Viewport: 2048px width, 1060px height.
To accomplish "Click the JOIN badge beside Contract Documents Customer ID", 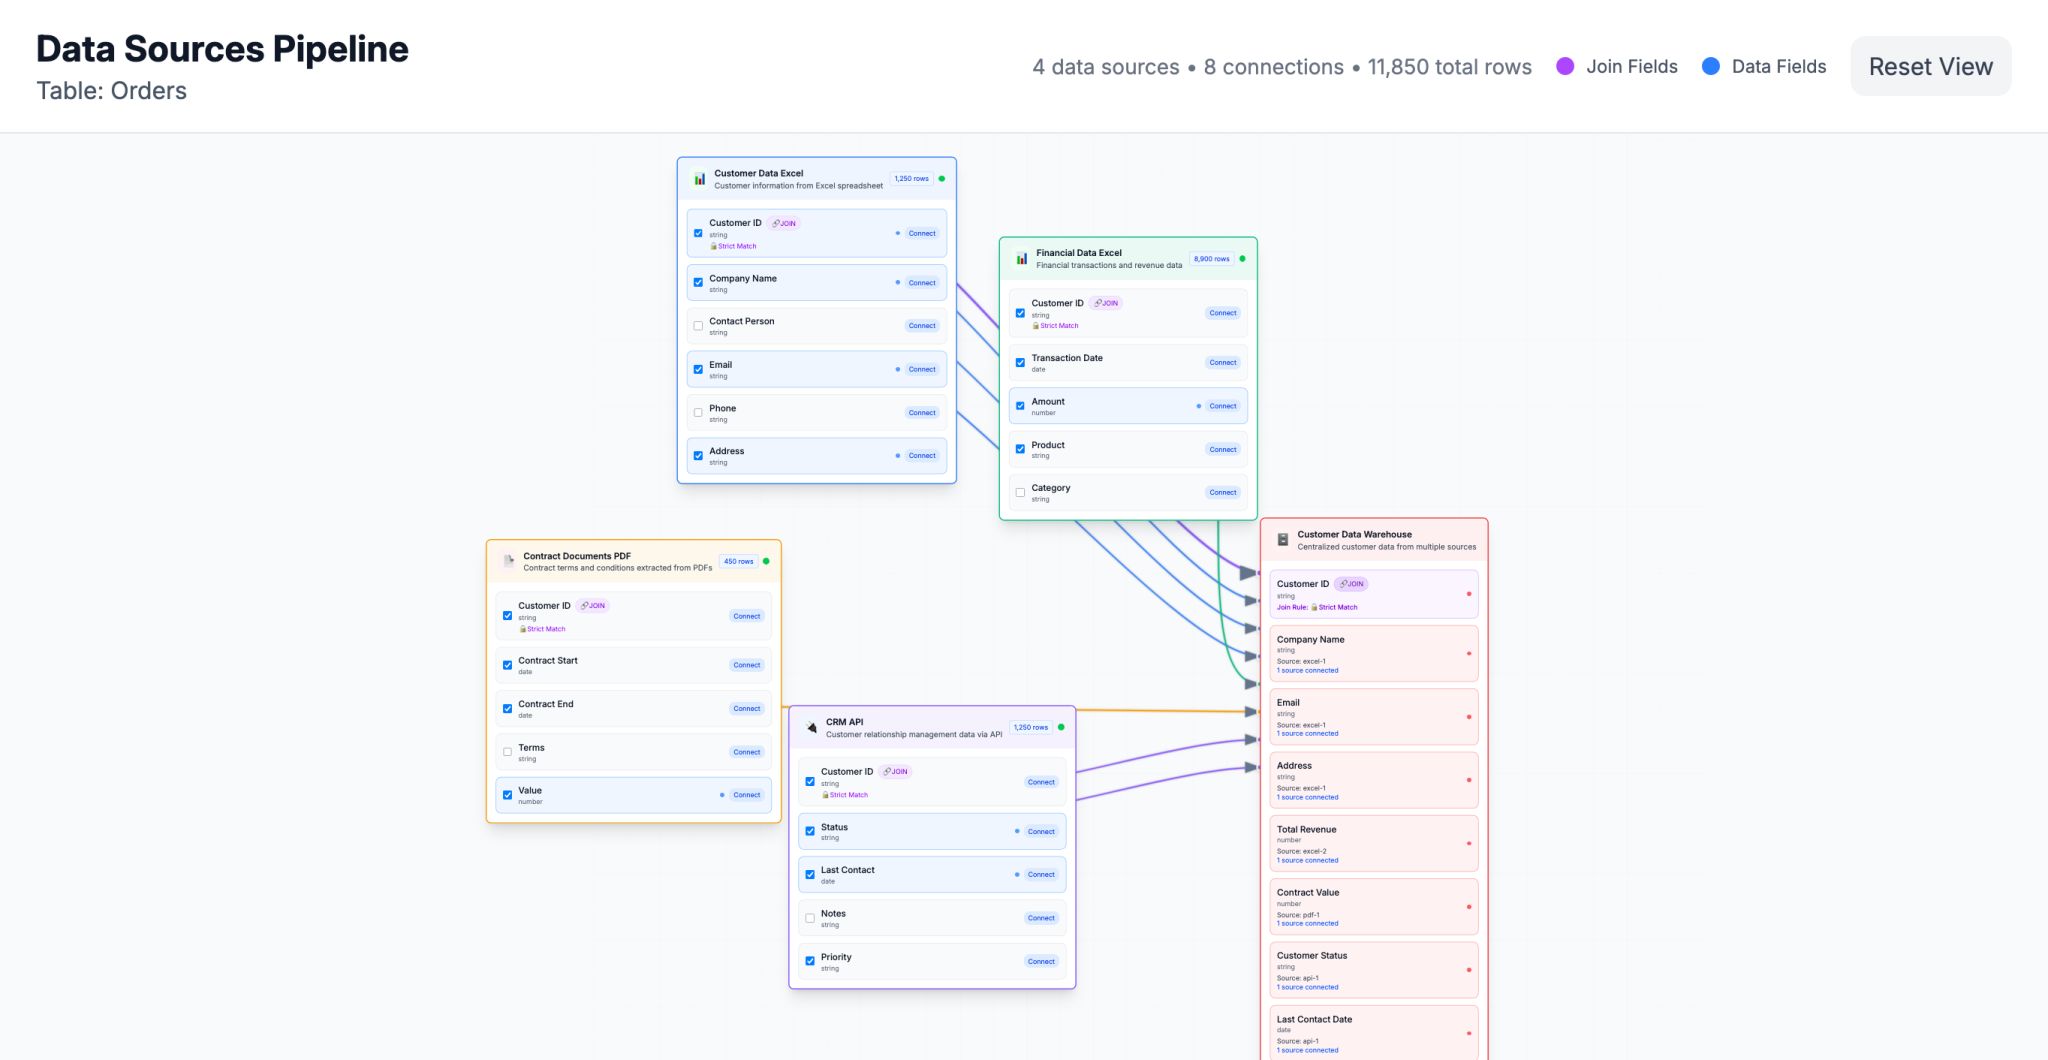I will pos(594,605).
